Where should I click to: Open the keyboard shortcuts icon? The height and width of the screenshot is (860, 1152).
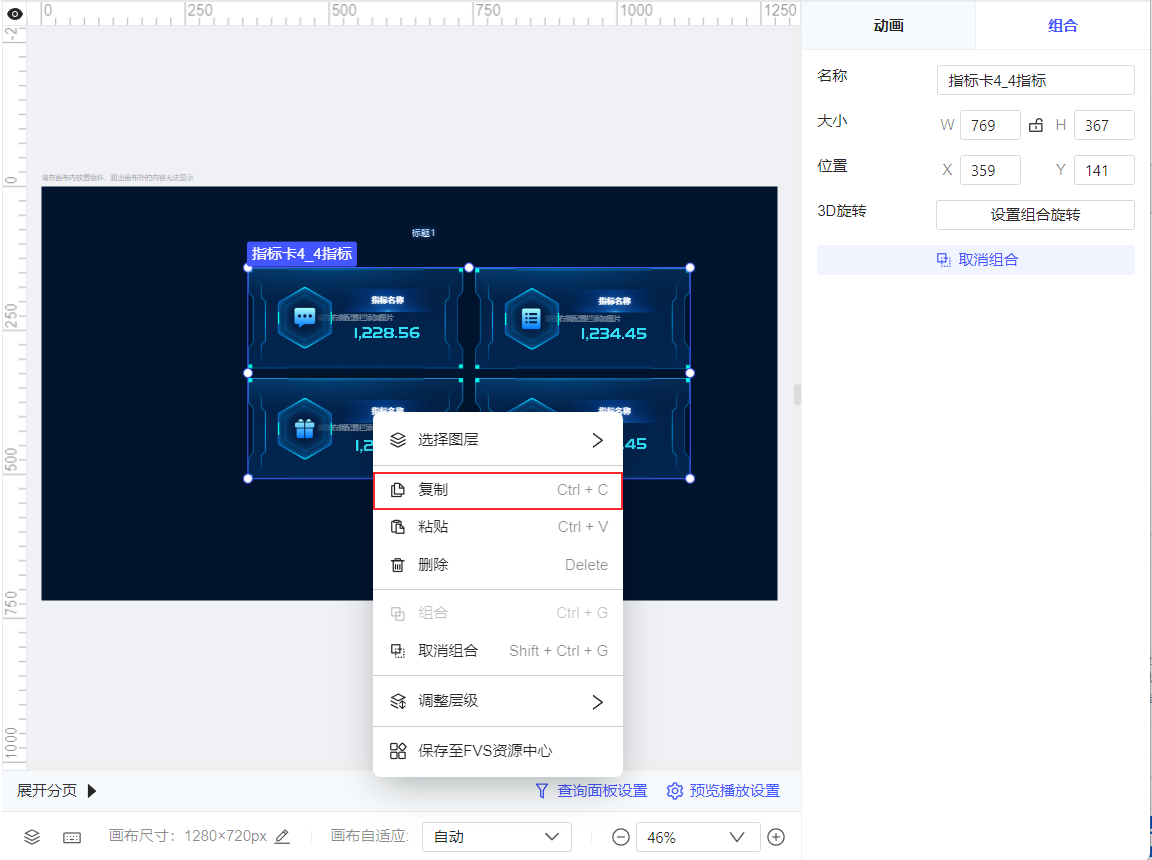point(72,837)
